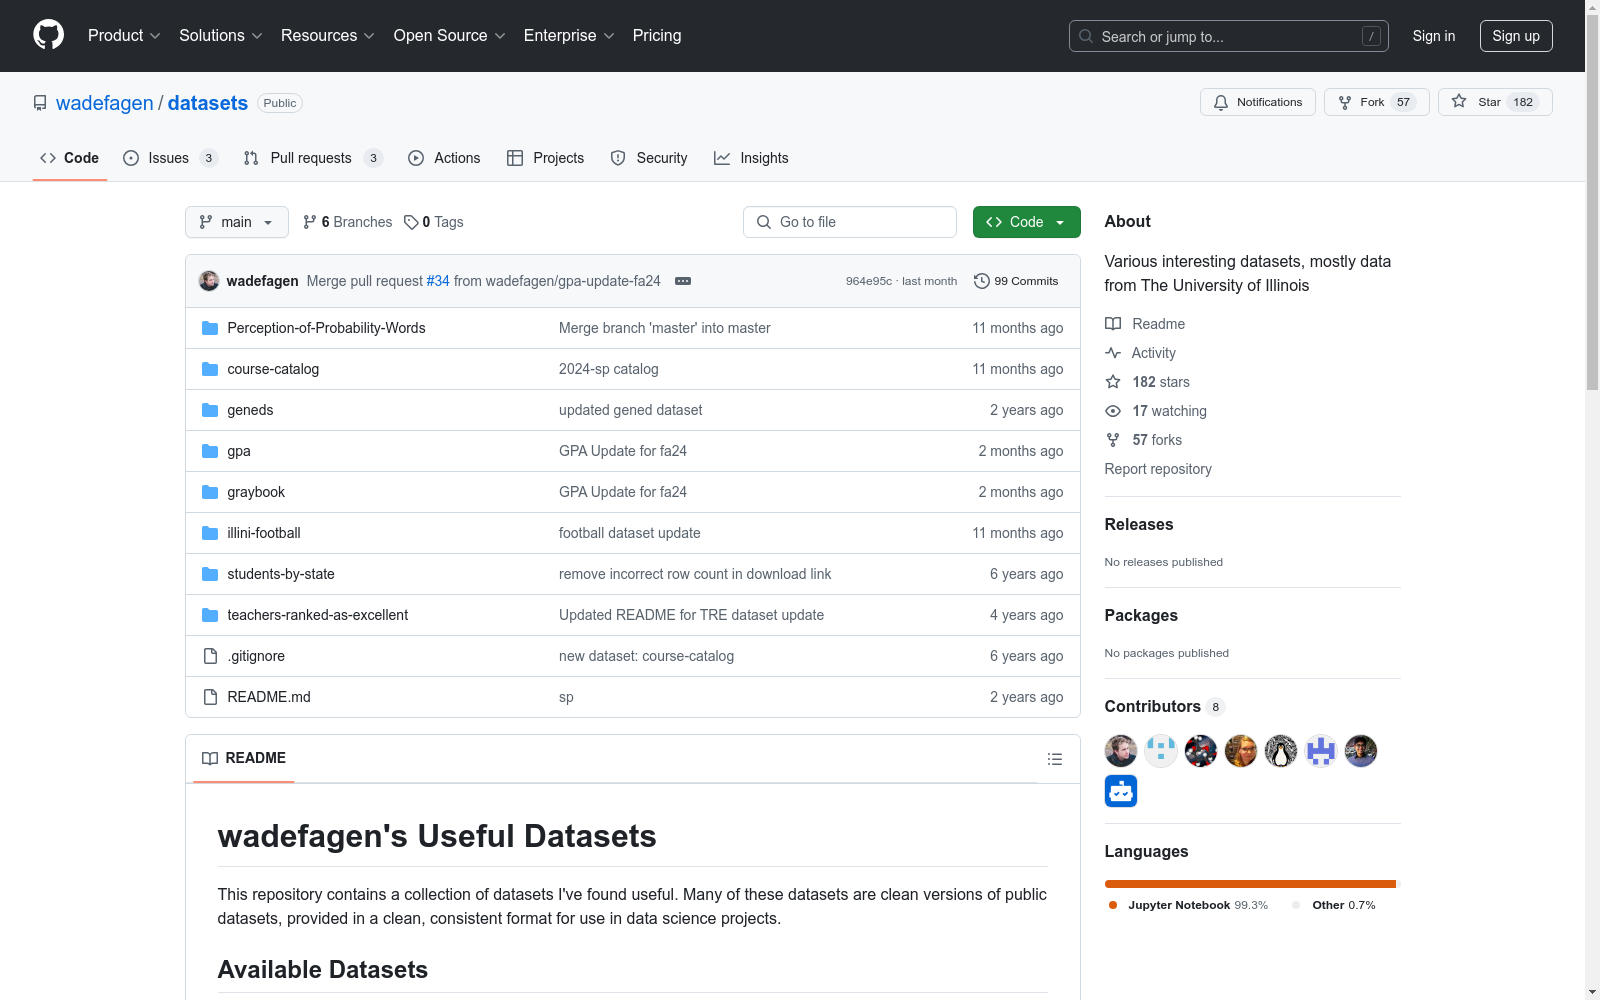Click the graybook folder icon
Image resolution: width=1600 pixels, height=1000 pixels.
210,492
